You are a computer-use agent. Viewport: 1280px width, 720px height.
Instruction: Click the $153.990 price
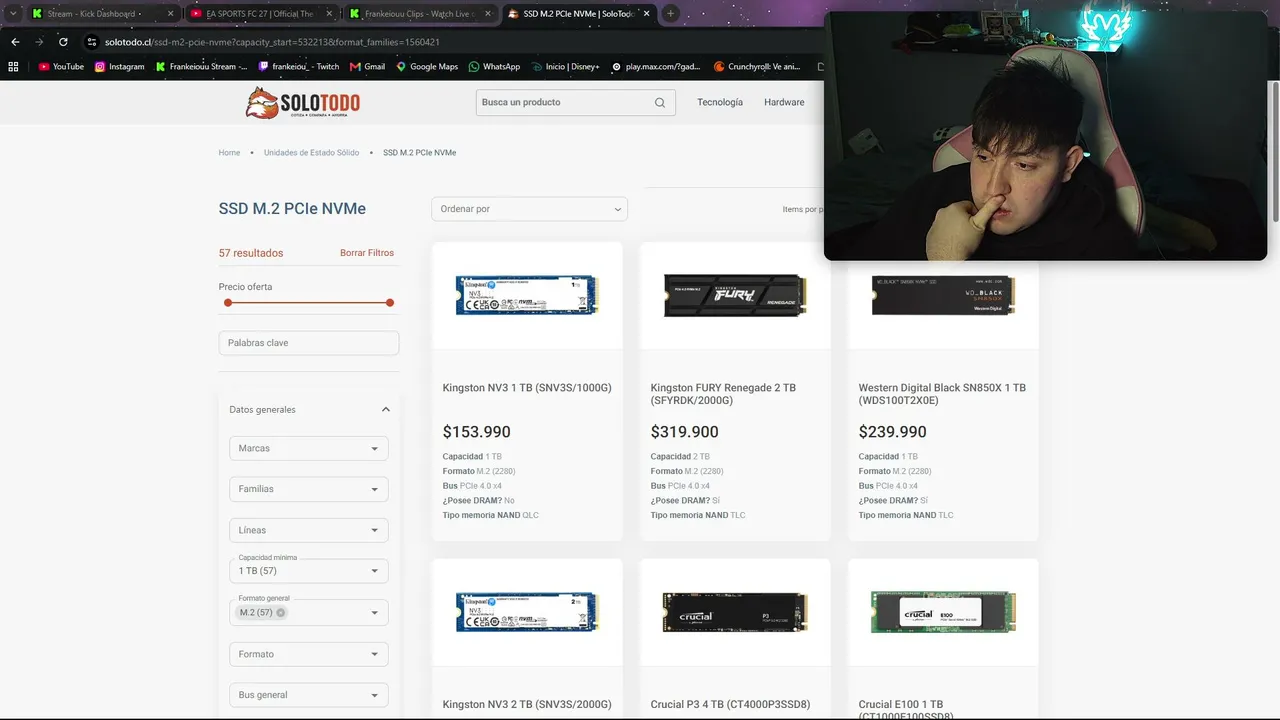[x=477, y=432]
